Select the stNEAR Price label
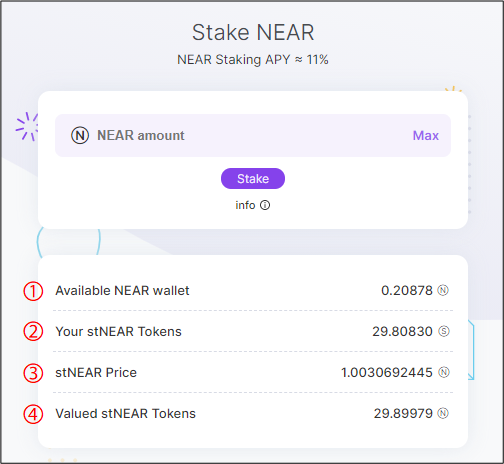 coord(96,372)
